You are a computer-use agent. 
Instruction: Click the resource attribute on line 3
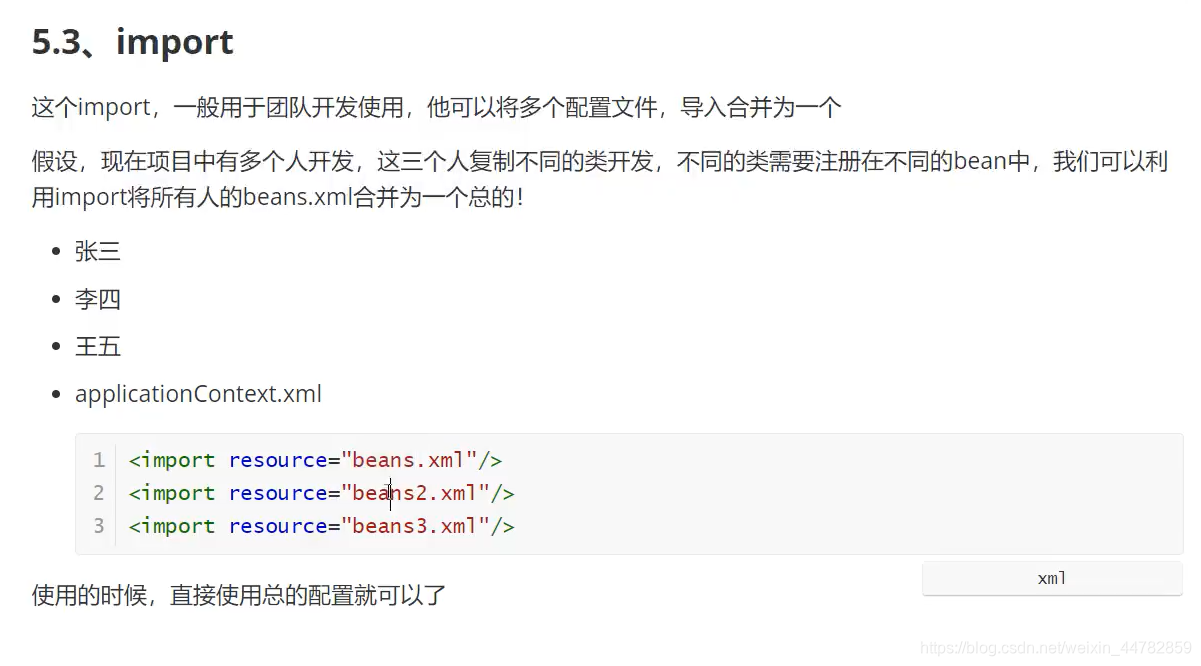click(278, 526)
